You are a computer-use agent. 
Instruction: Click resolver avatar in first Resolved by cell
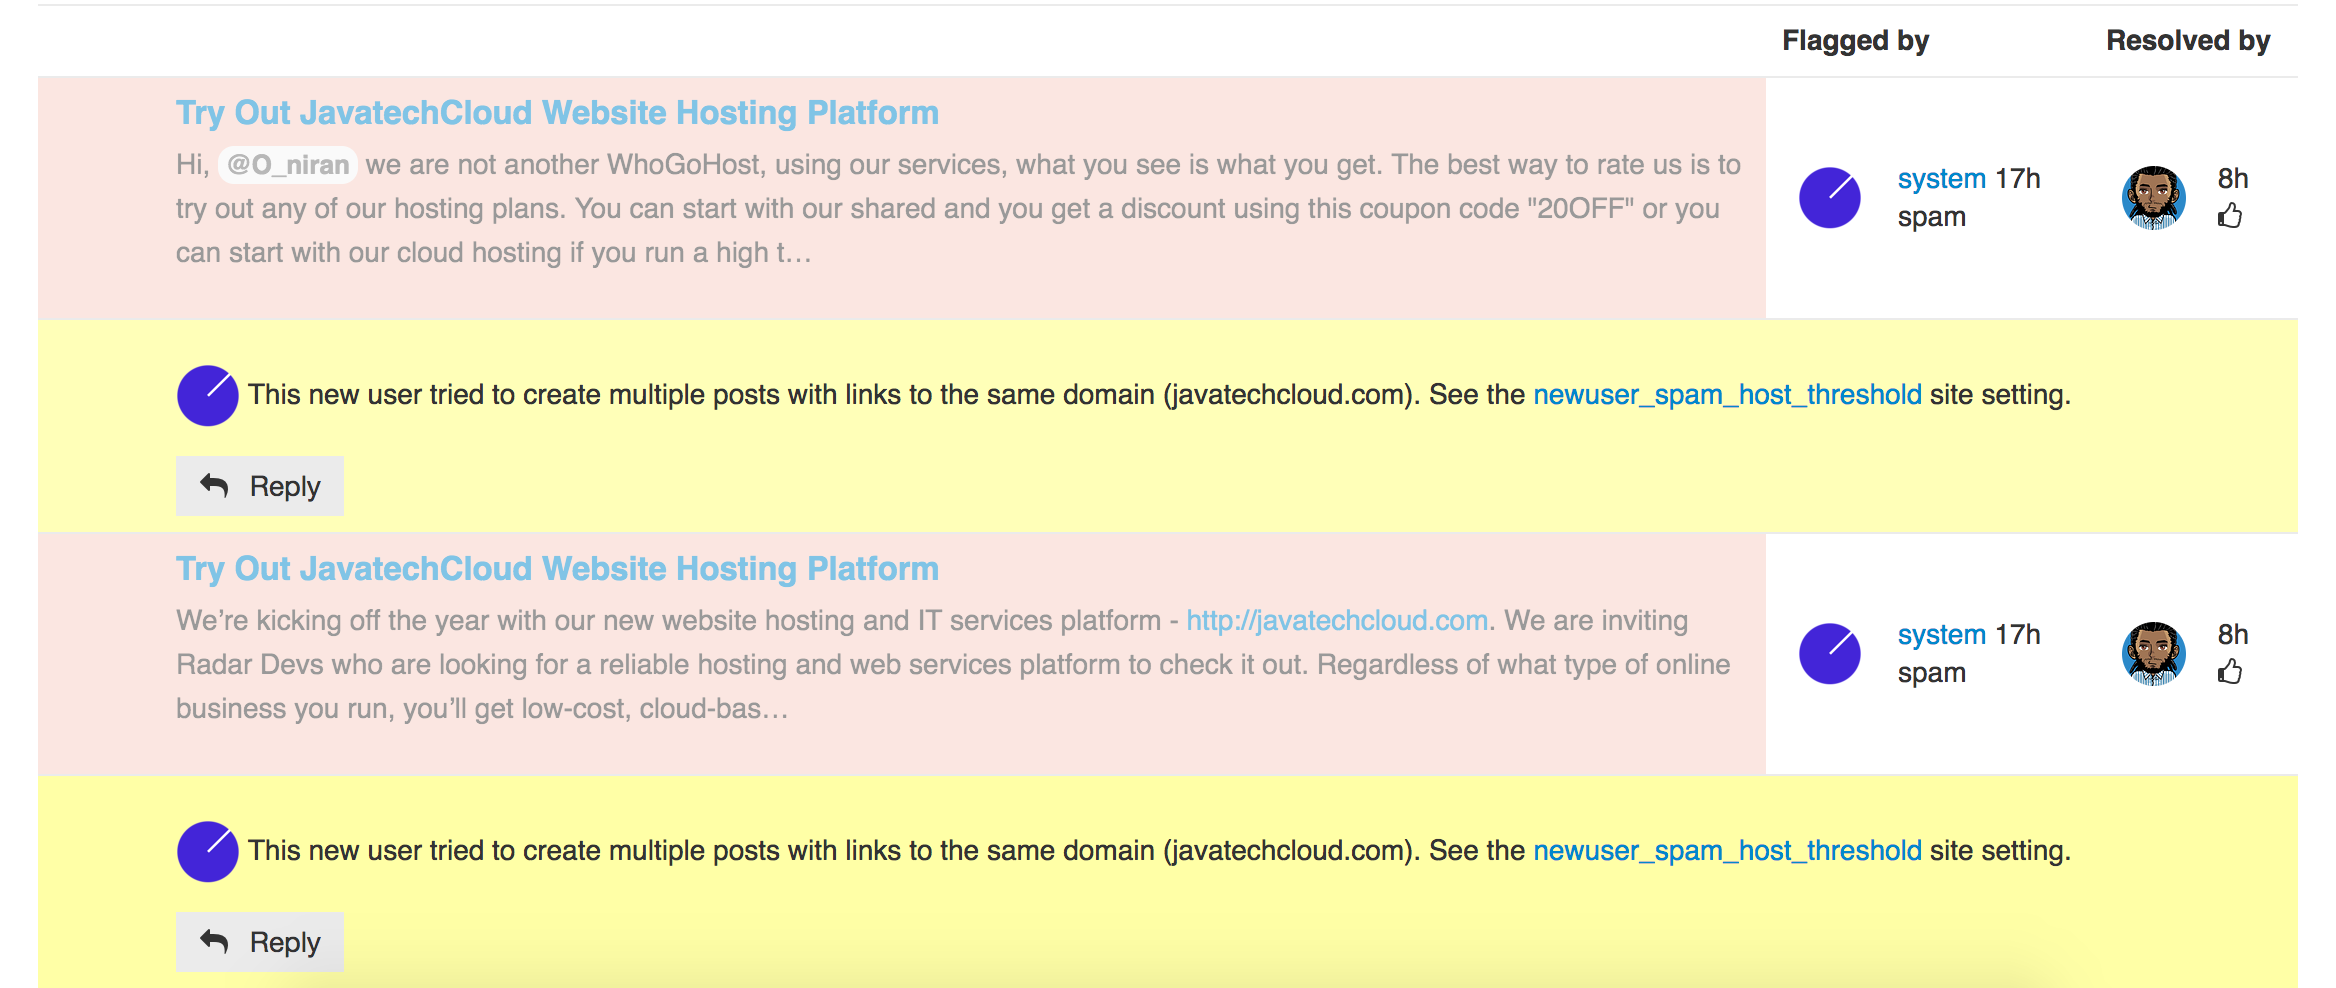(2154, 198)
